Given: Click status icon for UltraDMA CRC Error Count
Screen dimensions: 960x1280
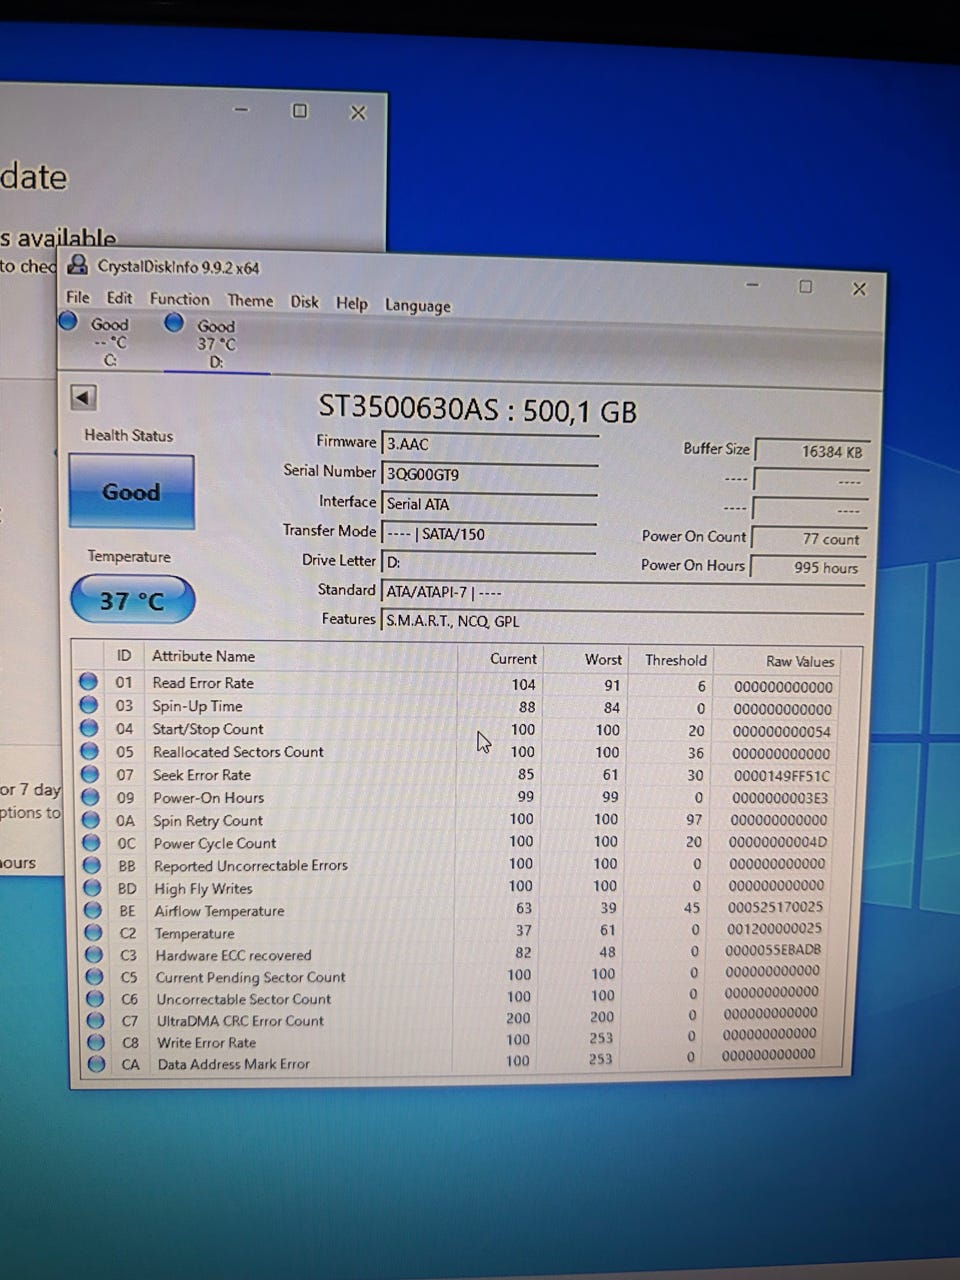Looking at the screenshot, I should (96, 1020).
